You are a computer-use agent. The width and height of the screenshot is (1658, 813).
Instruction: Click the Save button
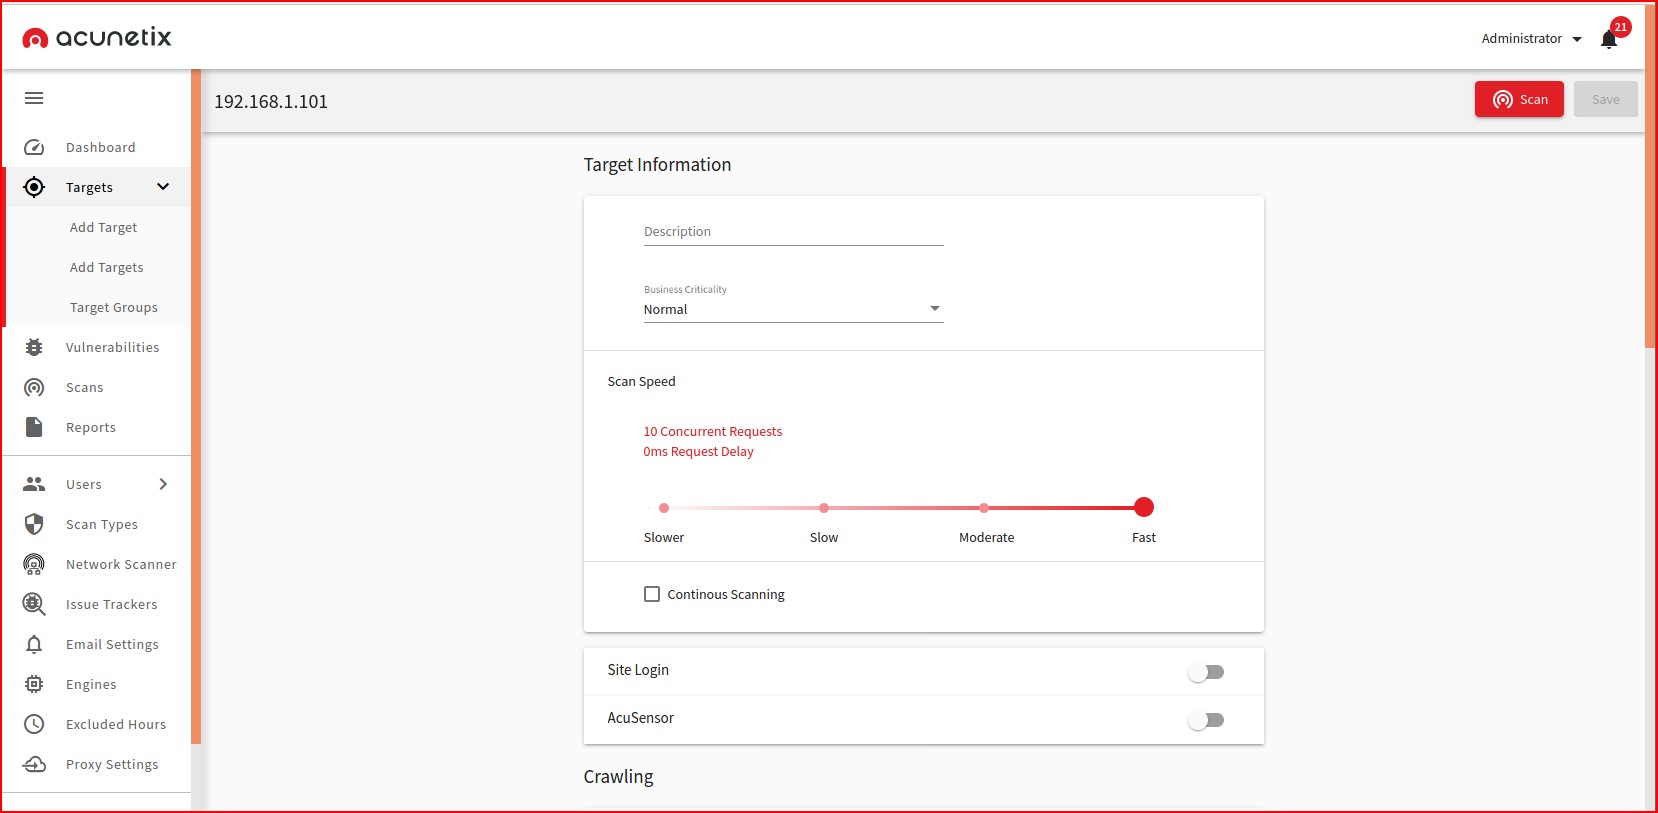coord(1606,99)
